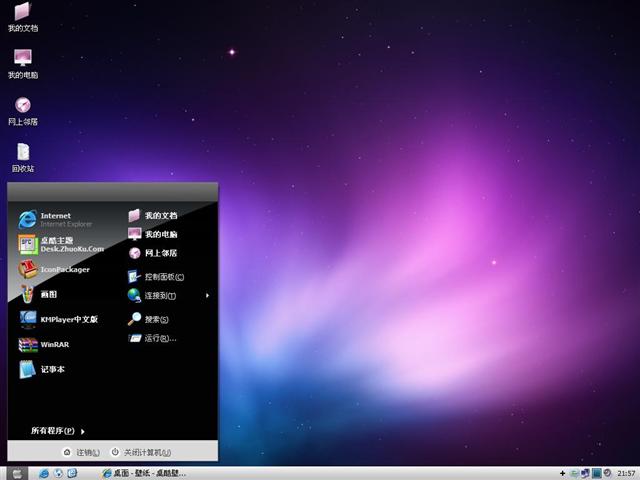The image size is (640, 480).
Task: Select the 我的电脑 desktop icon
Action: pyautogui.click(x=23, y=62)
